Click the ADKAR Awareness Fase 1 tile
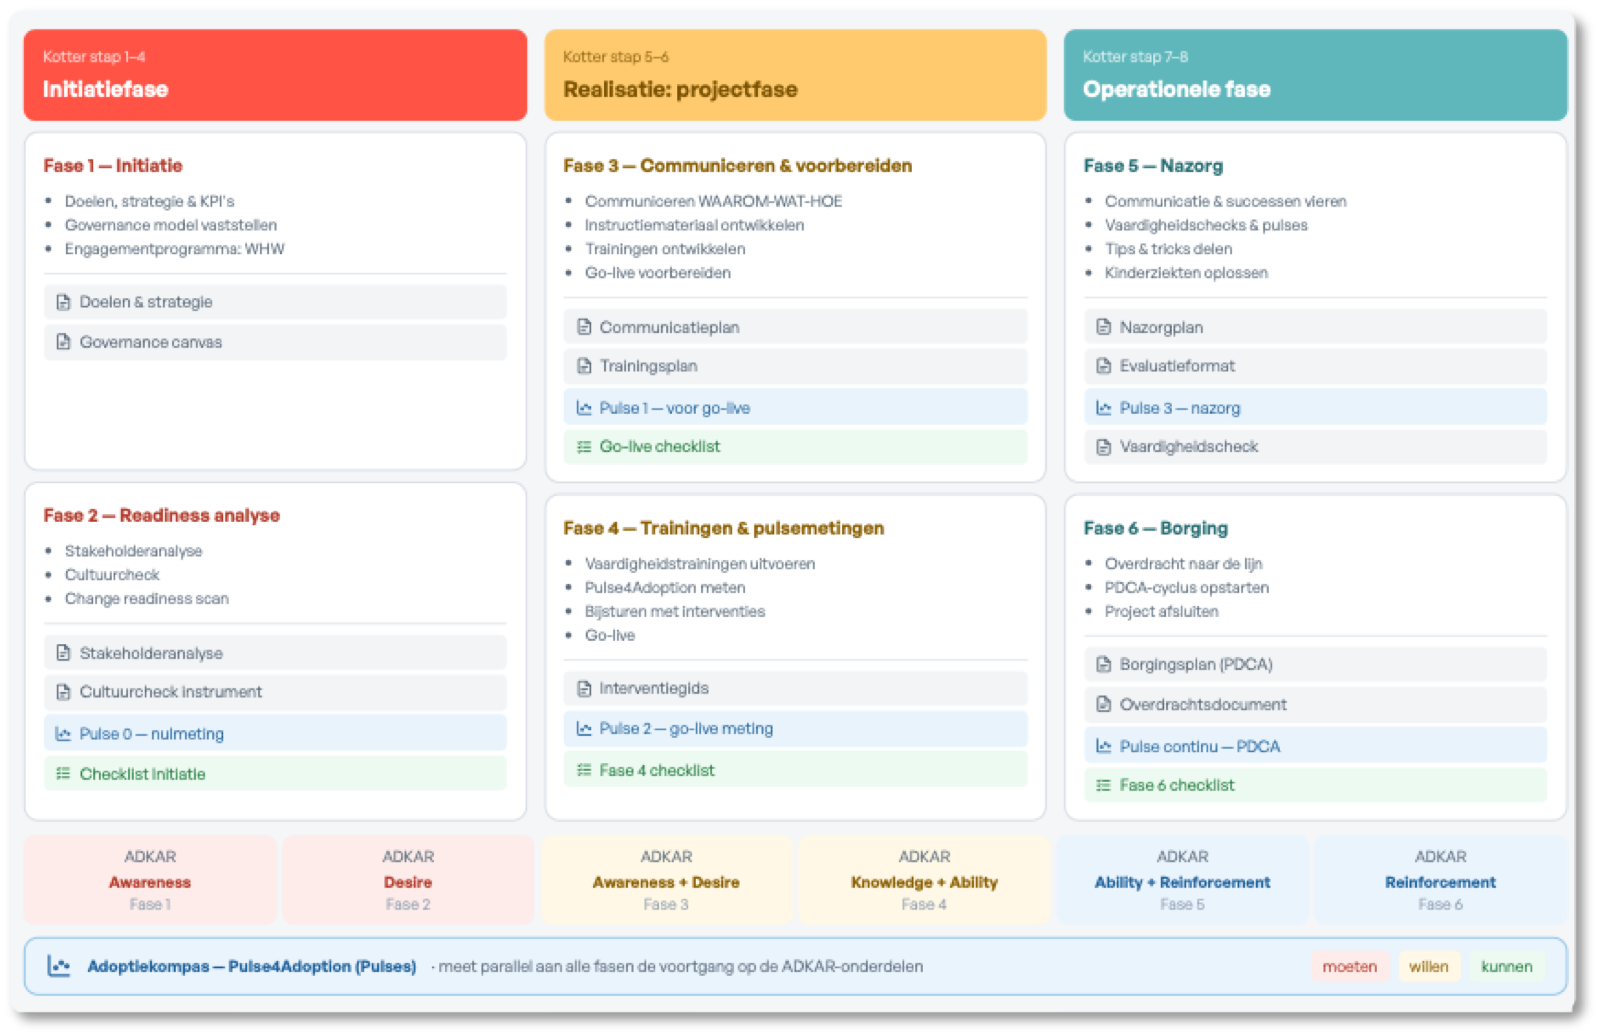Screen dimensions: 1600x1036 pyautogui.click(x=150, y=880)
